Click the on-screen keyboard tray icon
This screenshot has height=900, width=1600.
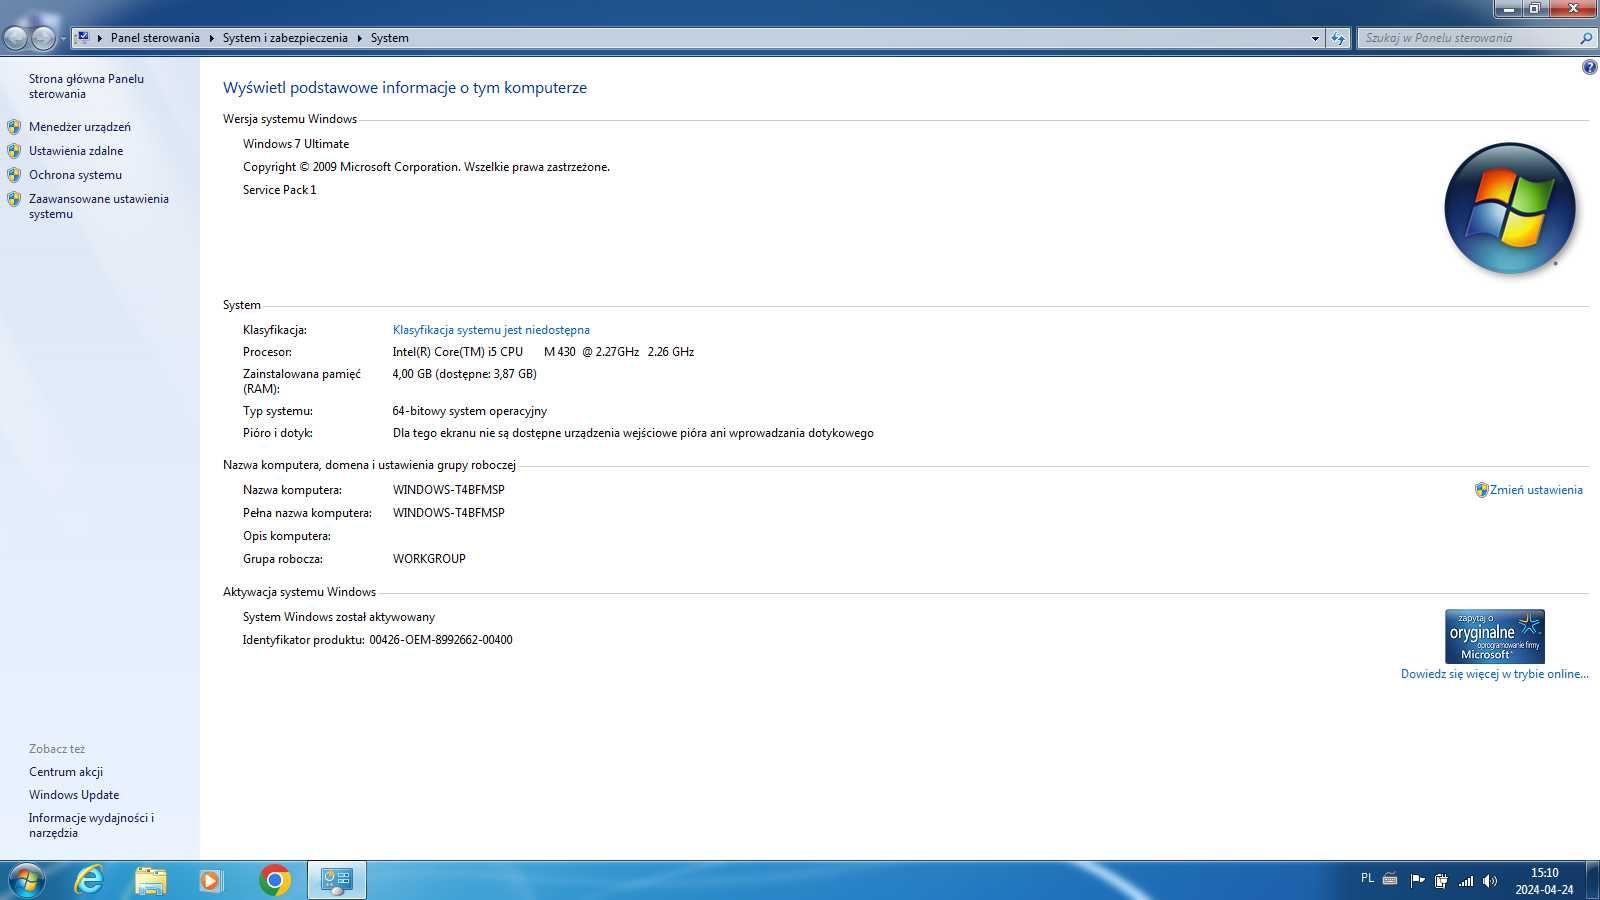pos(1390,880)
